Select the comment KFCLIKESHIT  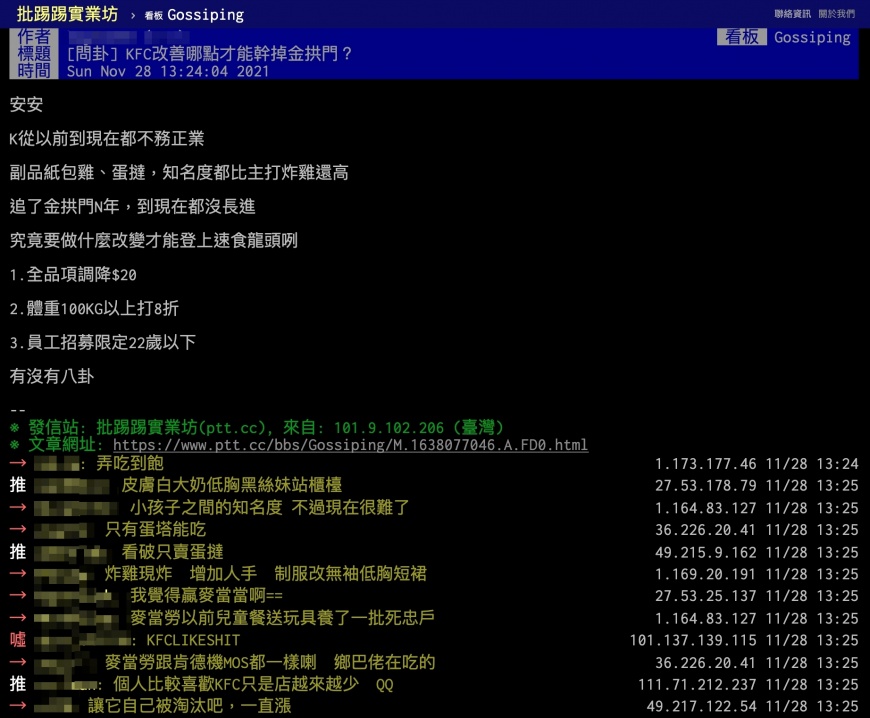click(193, 640)
